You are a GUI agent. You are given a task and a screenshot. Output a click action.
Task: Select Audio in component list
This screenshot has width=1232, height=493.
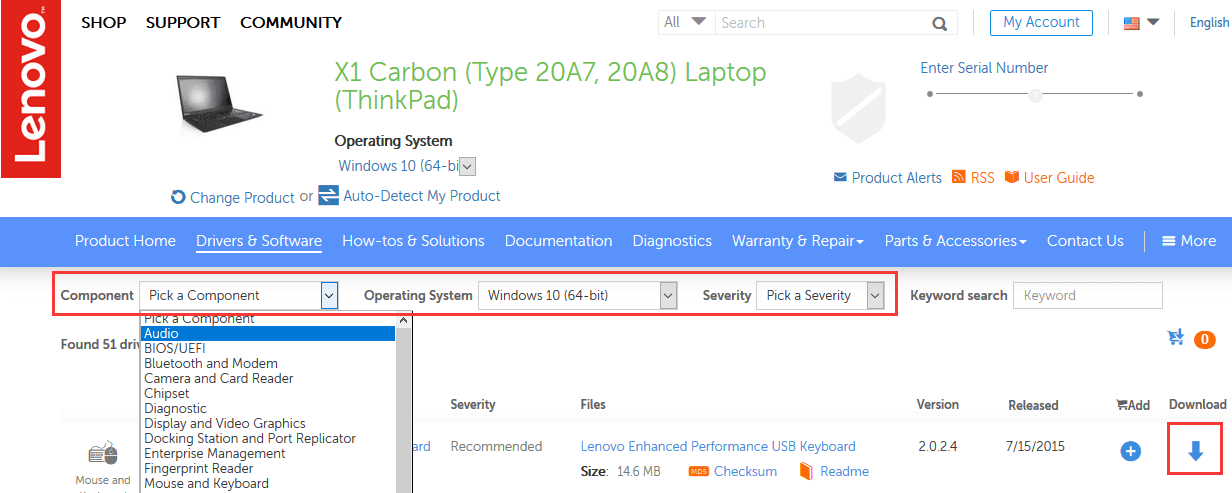268,334
